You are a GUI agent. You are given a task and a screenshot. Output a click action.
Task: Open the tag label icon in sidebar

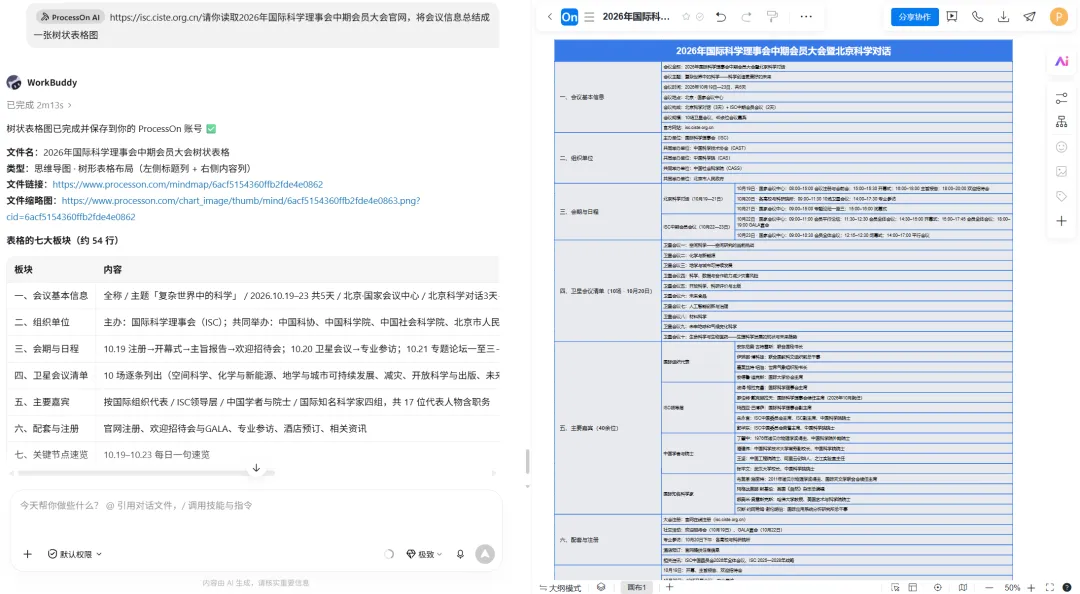pos(1061,196)
